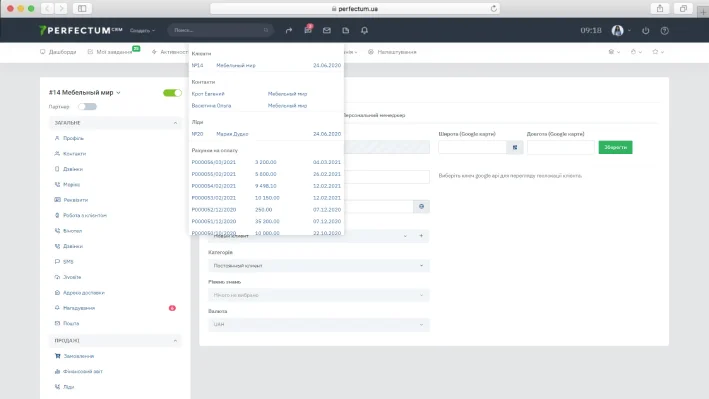Click Safari back navigation button
The height and width of the screenshot is (399, 709).
[47, 9]
